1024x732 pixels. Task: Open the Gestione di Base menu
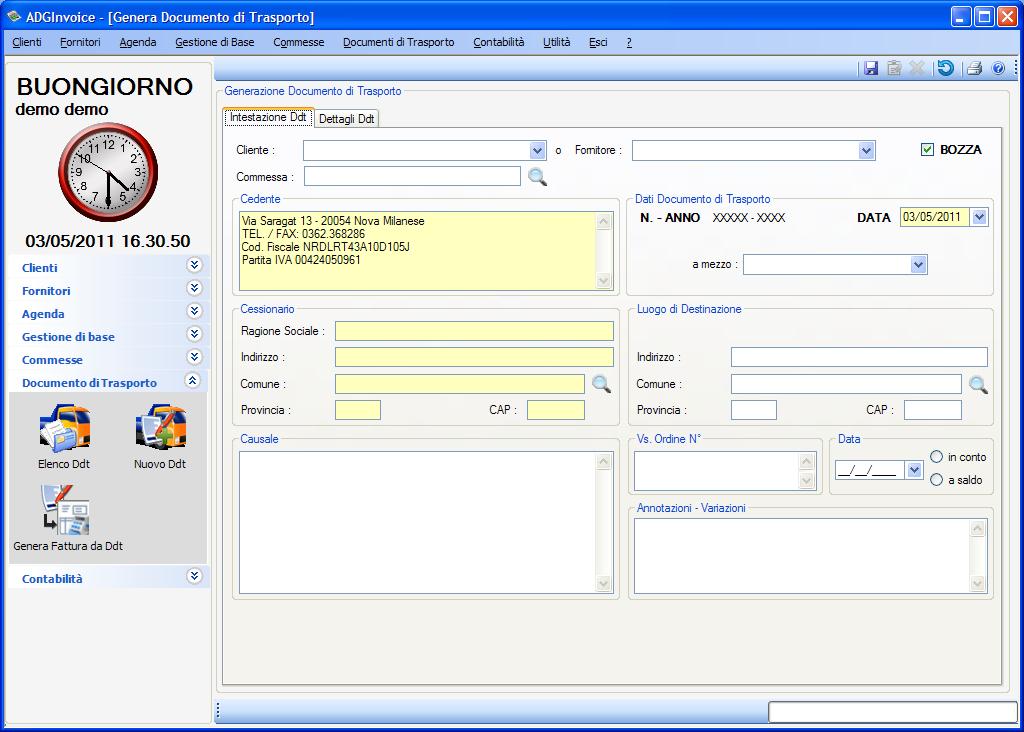(214, 42)
